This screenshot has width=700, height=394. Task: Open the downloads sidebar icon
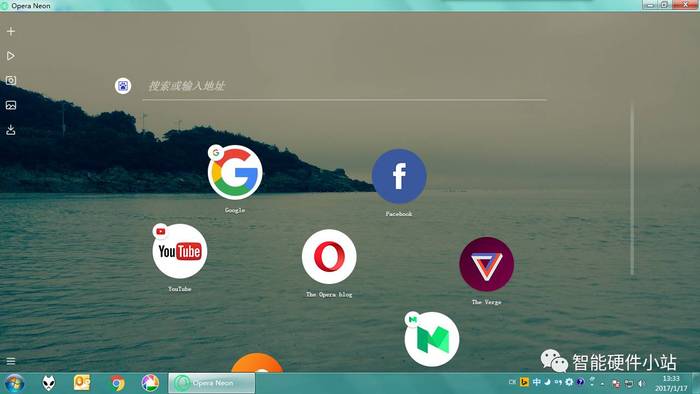[x=11, y=130]
